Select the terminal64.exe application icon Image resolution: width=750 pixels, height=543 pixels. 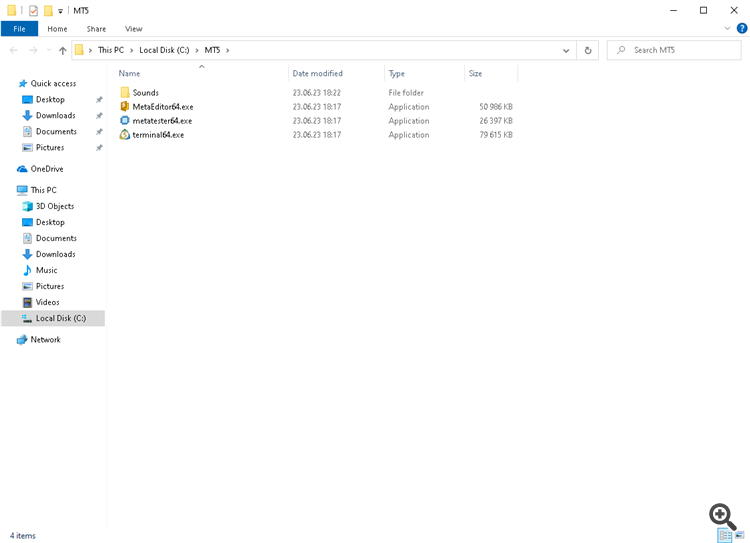tap(125, 135)
